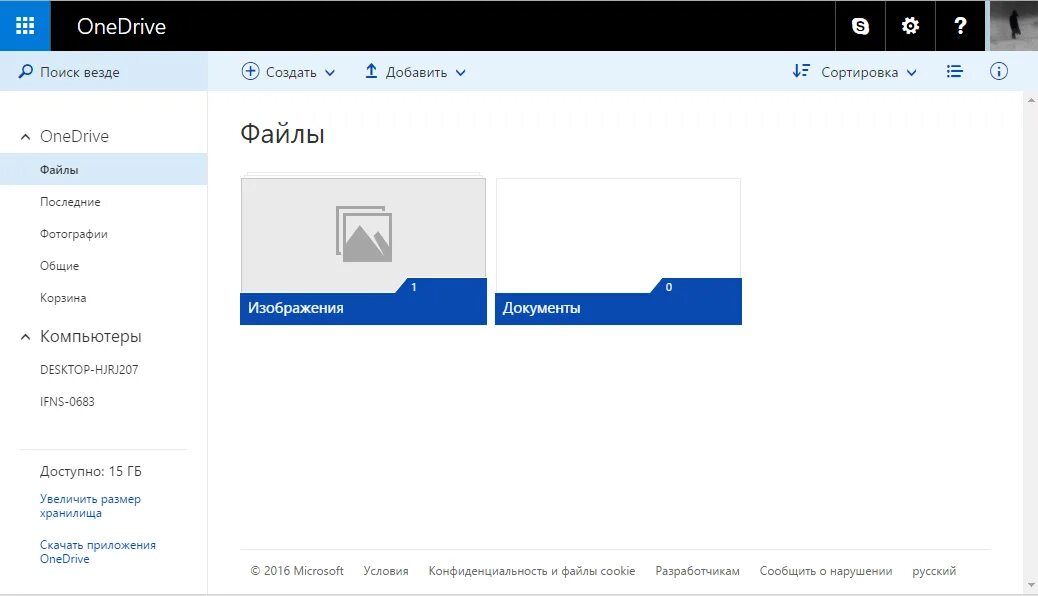The width and height of the screenshot is (1038, 596).
Task: Open the Создать dropdown menu
Action: (x=287, y=71)
